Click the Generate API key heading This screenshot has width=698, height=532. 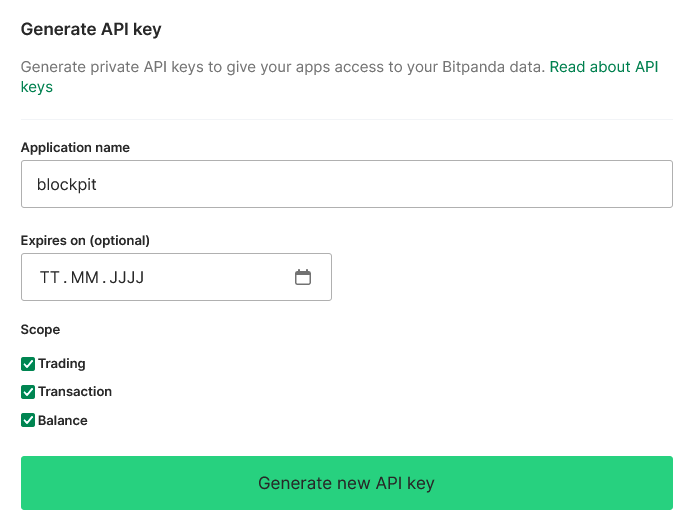coord(91,29)
